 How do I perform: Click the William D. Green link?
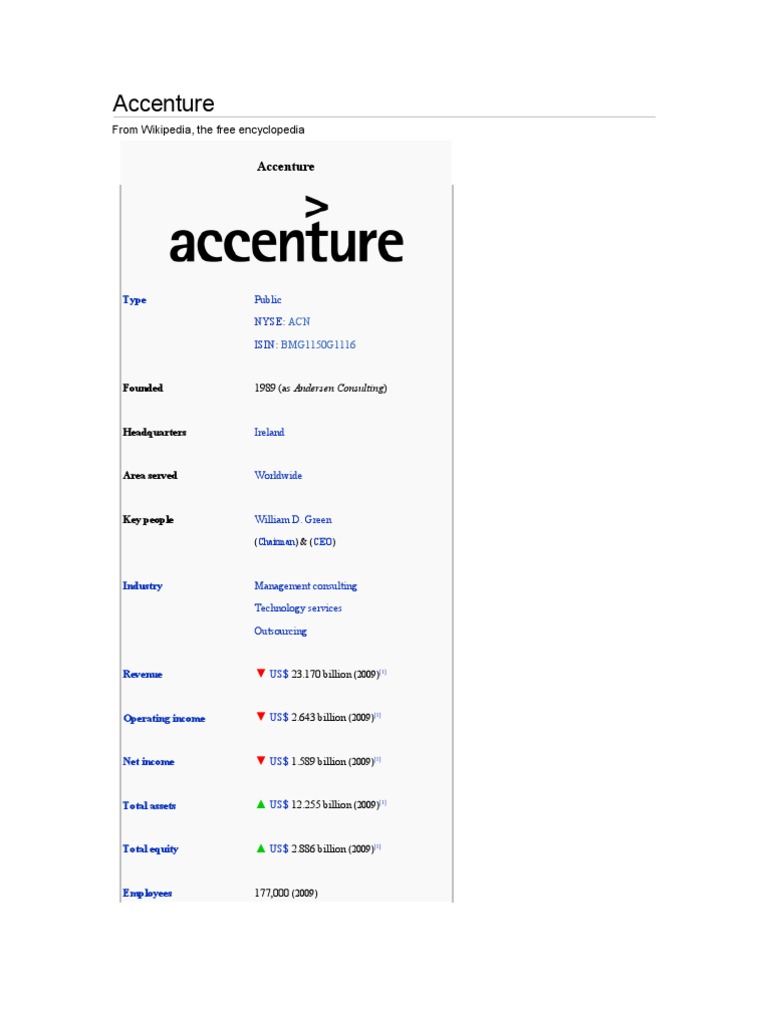[x=293, y=520]
